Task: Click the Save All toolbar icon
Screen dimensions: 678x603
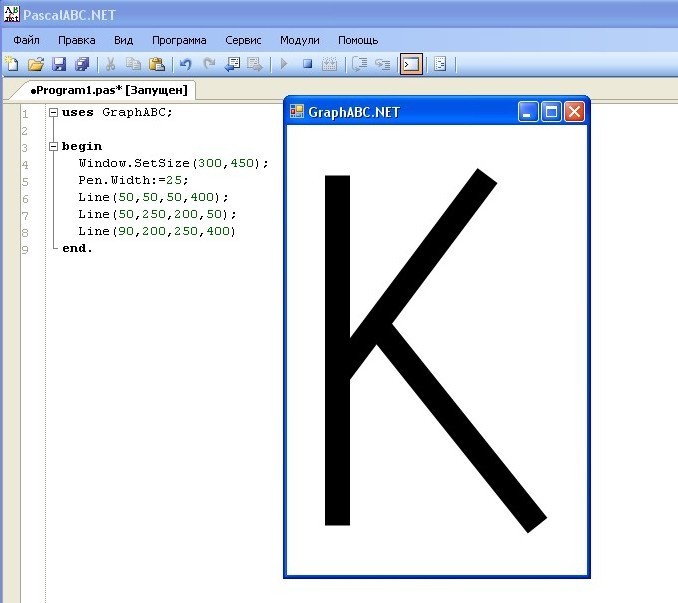Action: point(82,65)
